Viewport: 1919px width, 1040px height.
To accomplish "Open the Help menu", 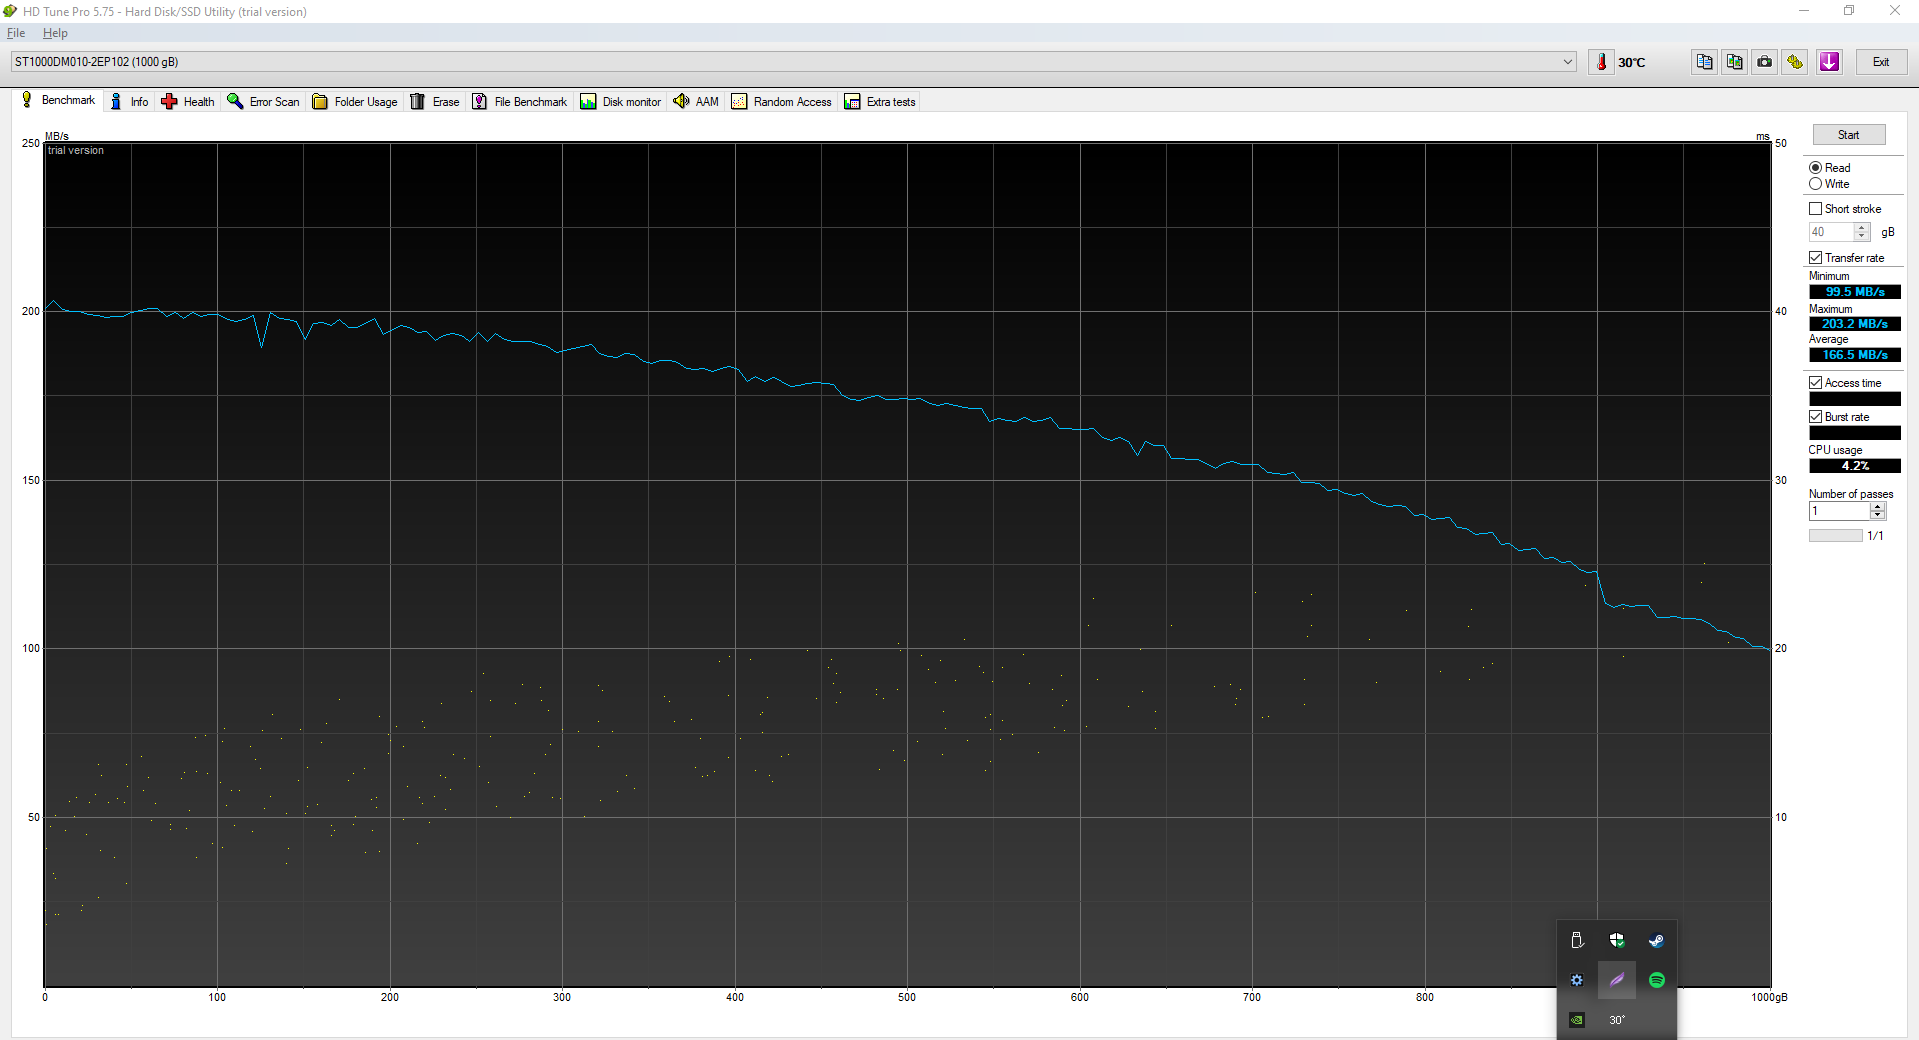I will [55, 33].
